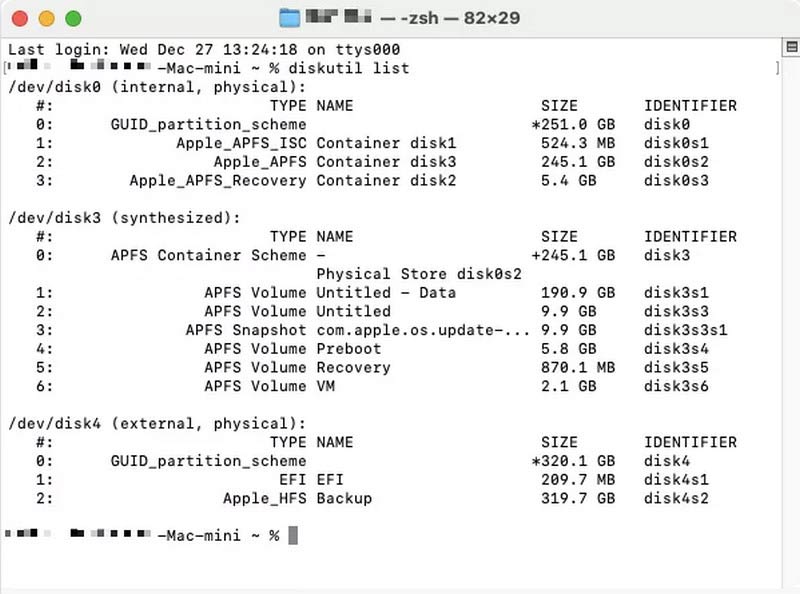
Task: Close the Terminal window with the red button
Action: coord(21,18)
